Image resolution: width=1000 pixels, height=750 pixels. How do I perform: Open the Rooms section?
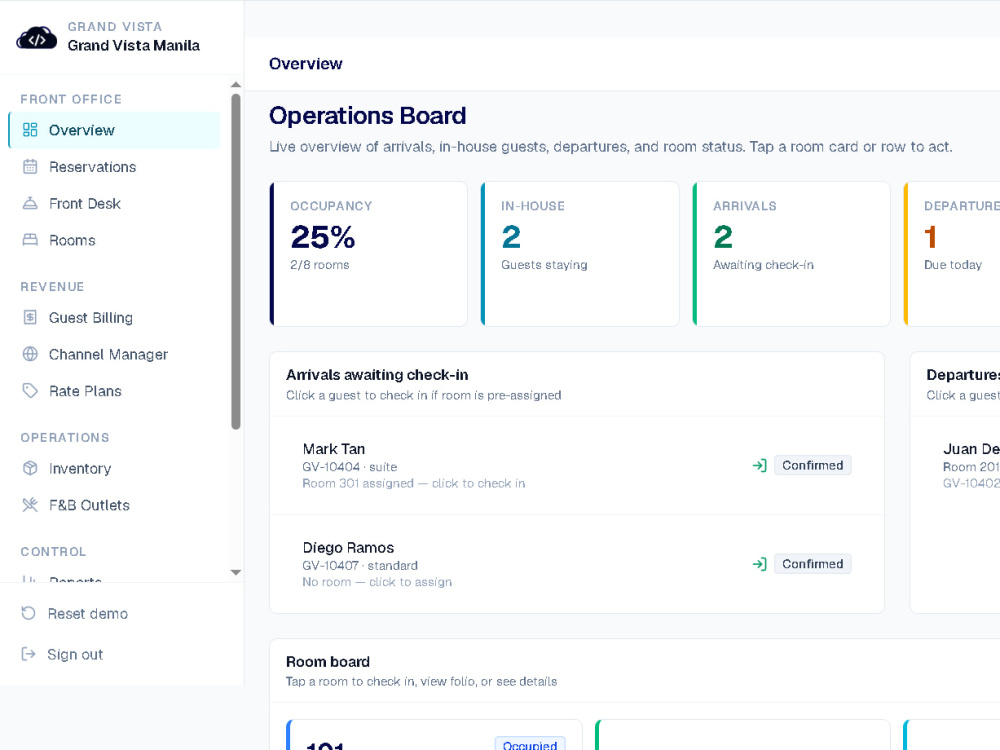(x=115, y=240)
